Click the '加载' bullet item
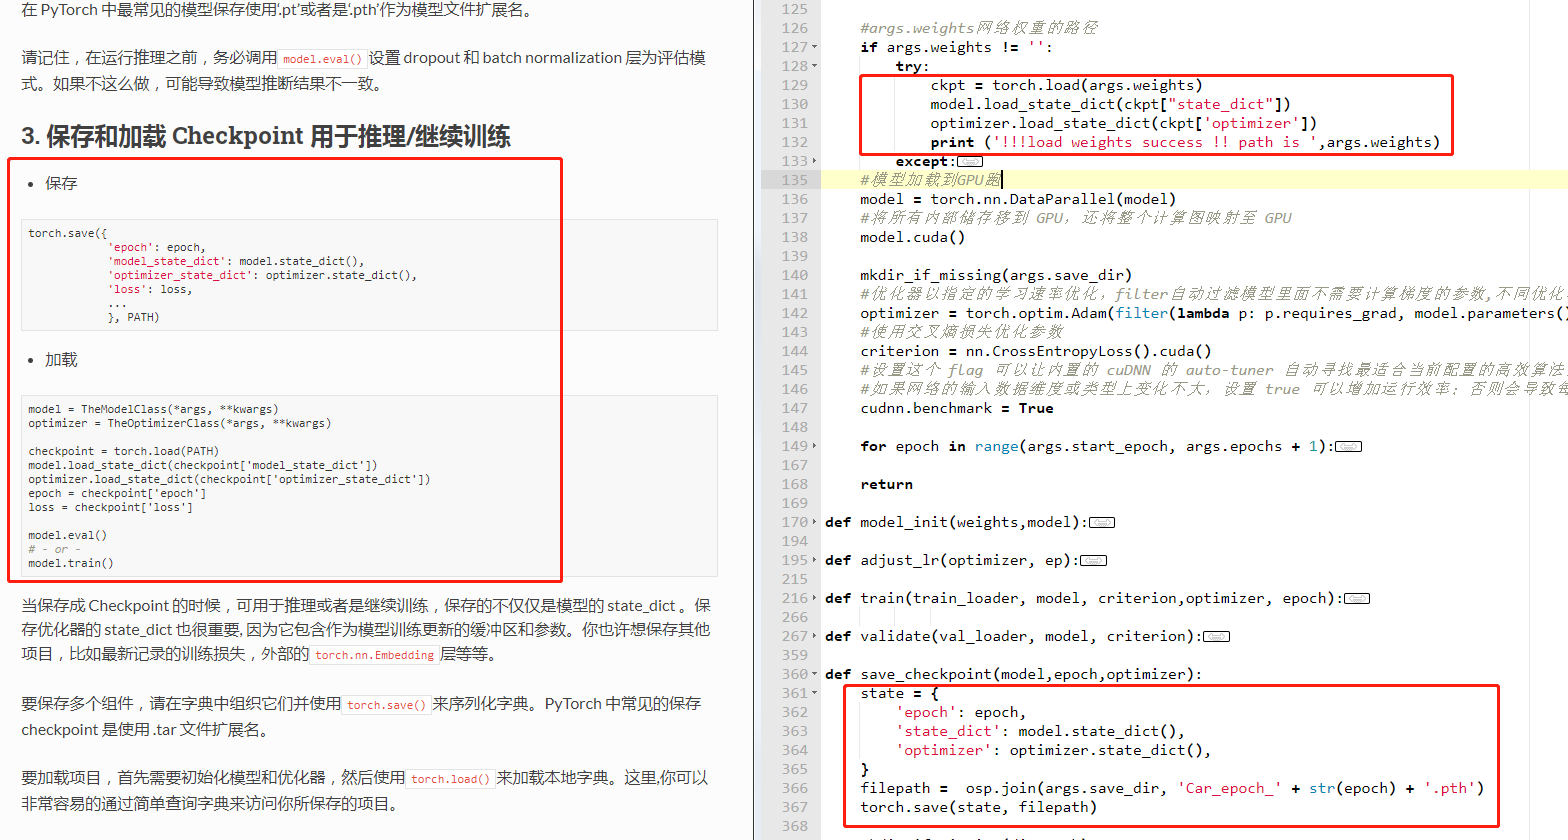This screenshot has width=1568, height=840. [61, 360]
